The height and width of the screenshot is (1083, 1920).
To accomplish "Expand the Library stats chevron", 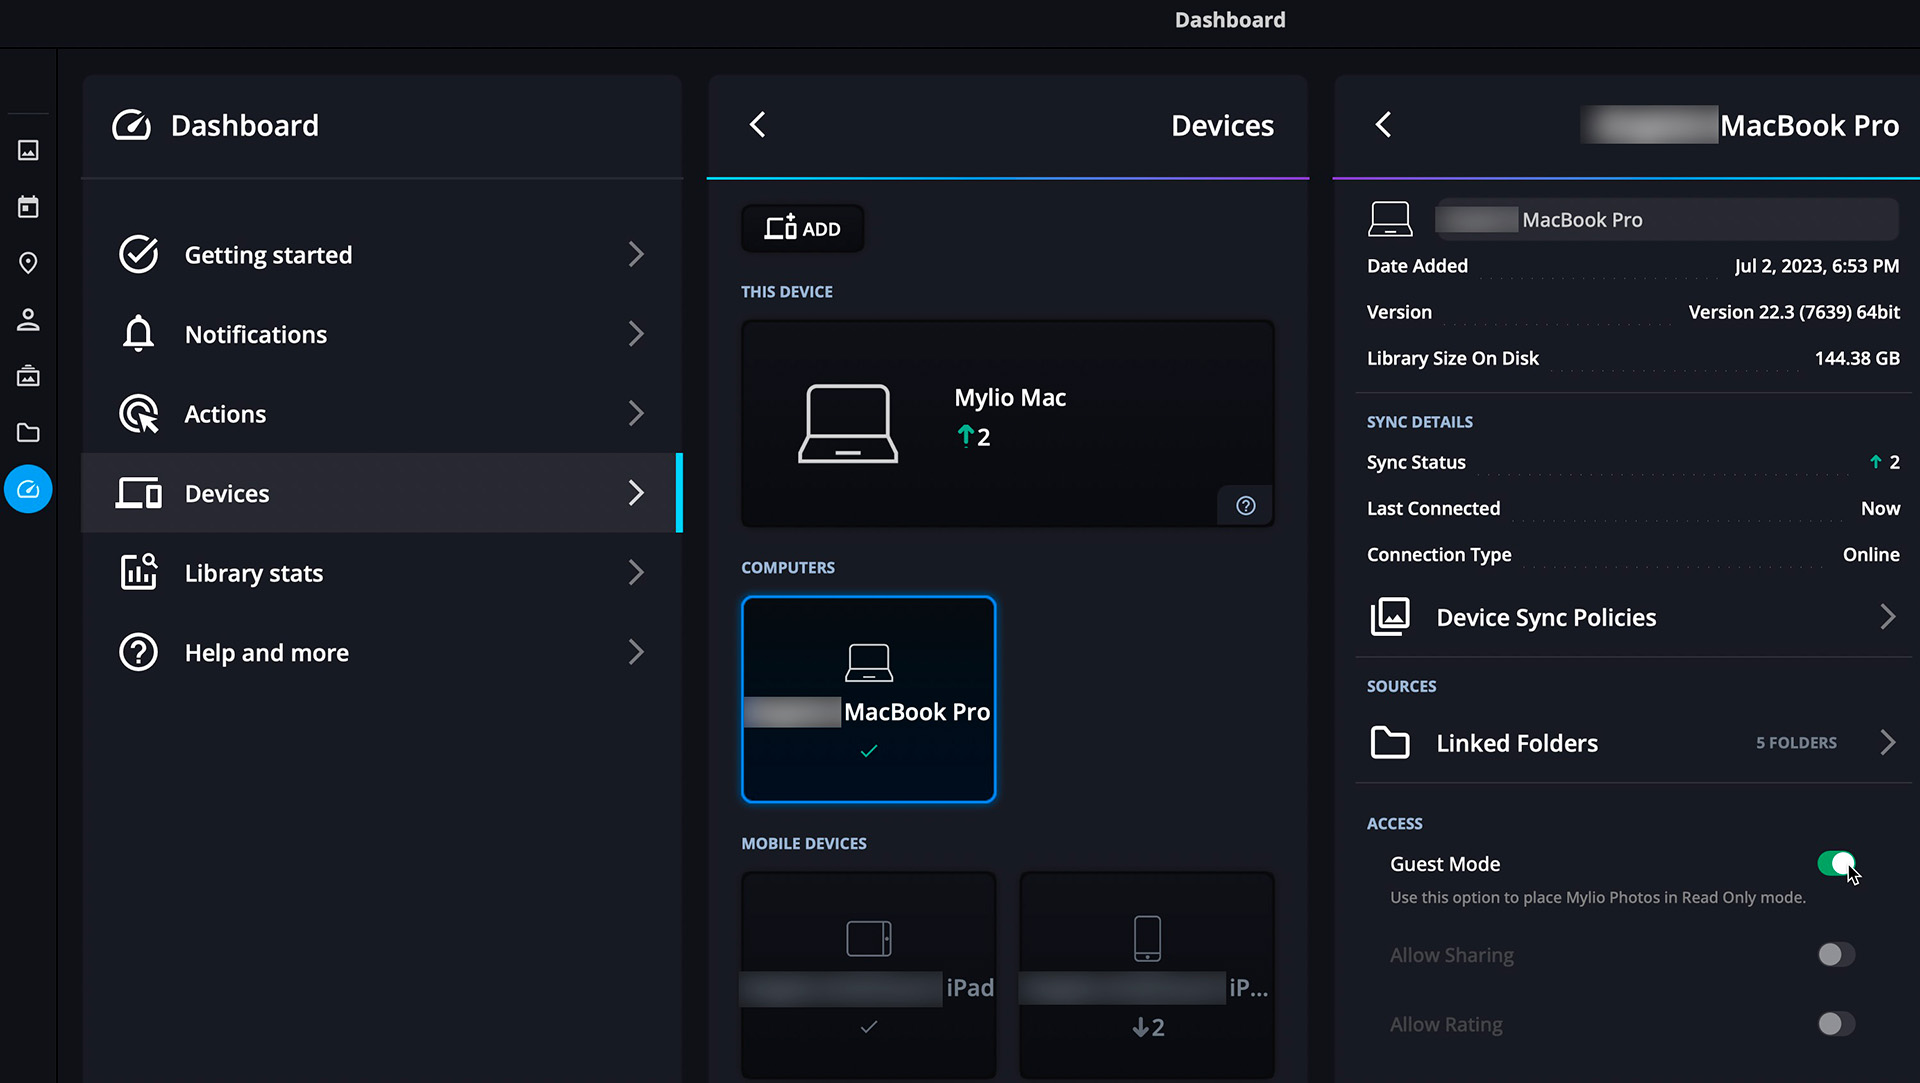I will pos(636,573).
